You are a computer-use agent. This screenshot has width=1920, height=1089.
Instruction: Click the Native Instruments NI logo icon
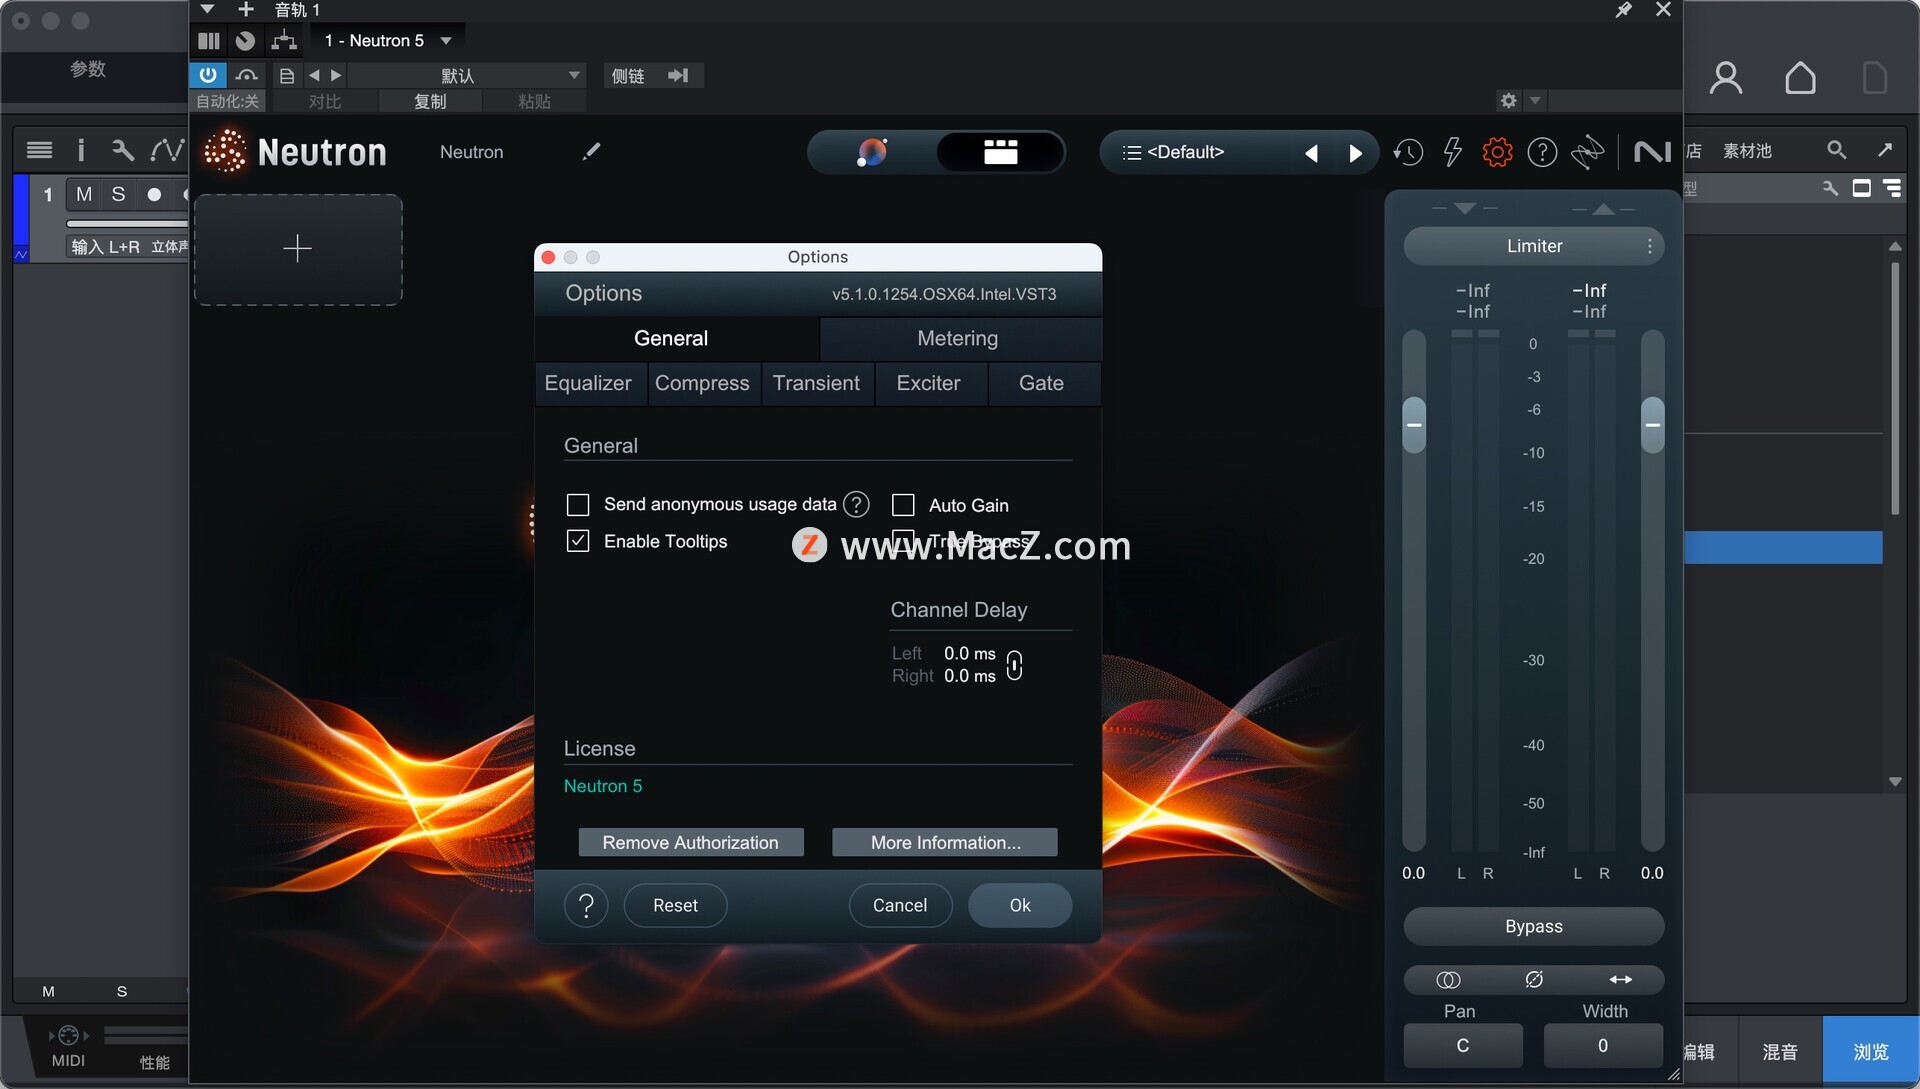click(x=1652, y=152)
